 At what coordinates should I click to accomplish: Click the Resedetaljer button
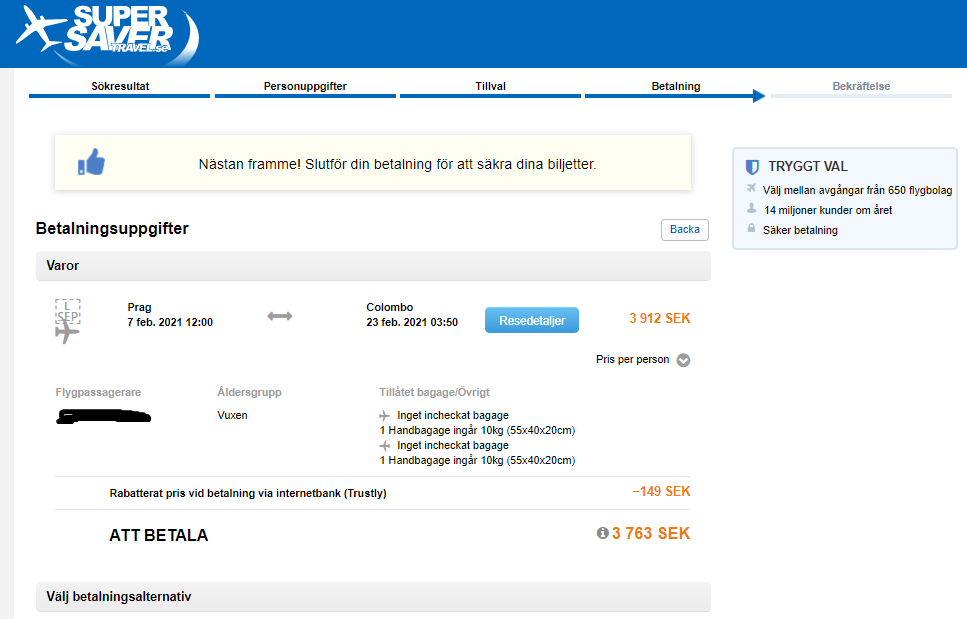(532, 320)
